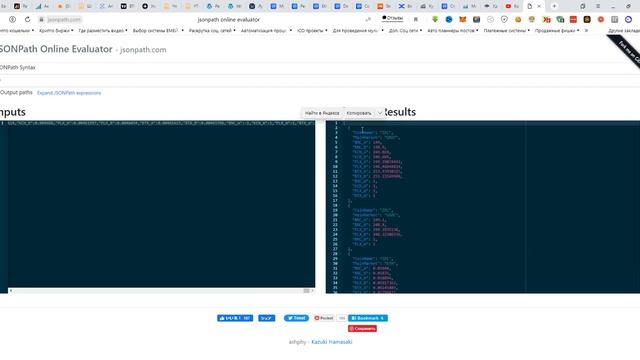Open the Kazuki Hamasaki link
Screen dimensions: 640x360
coord(331,342)
